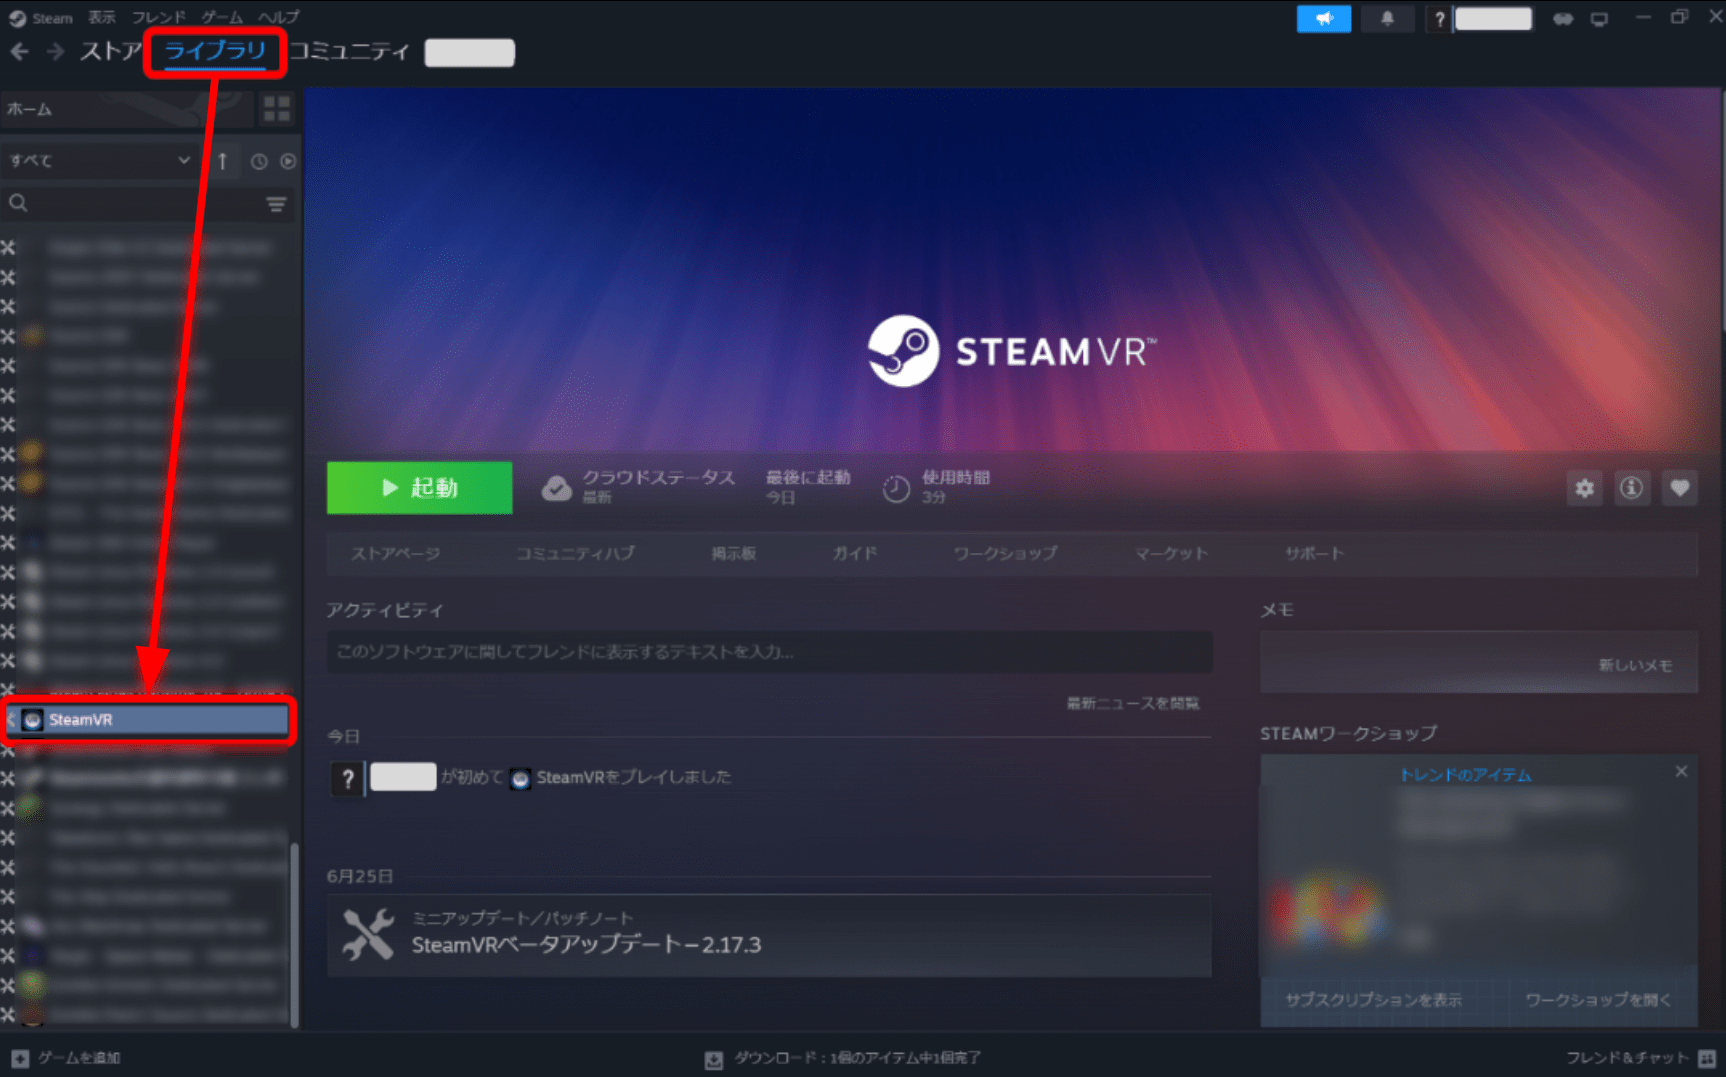Show SteamVR information icon
The image size is (1726, 1077).
pyautogui.click(x=1632, y=488)
